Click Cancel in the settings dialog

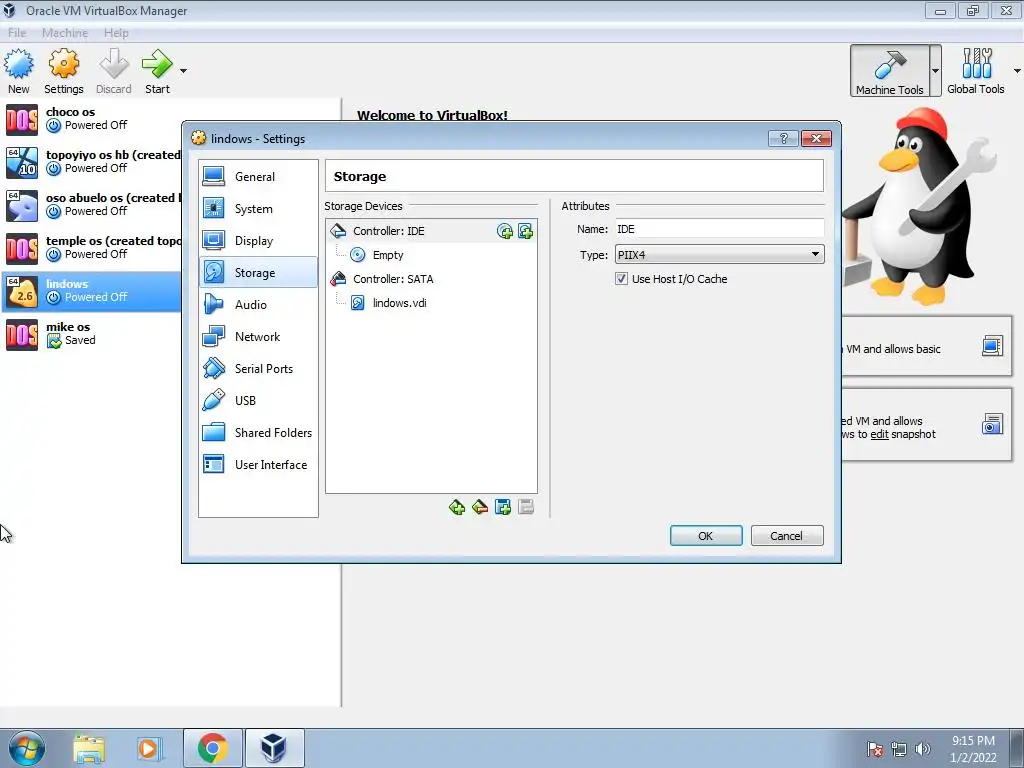point(787,536)
